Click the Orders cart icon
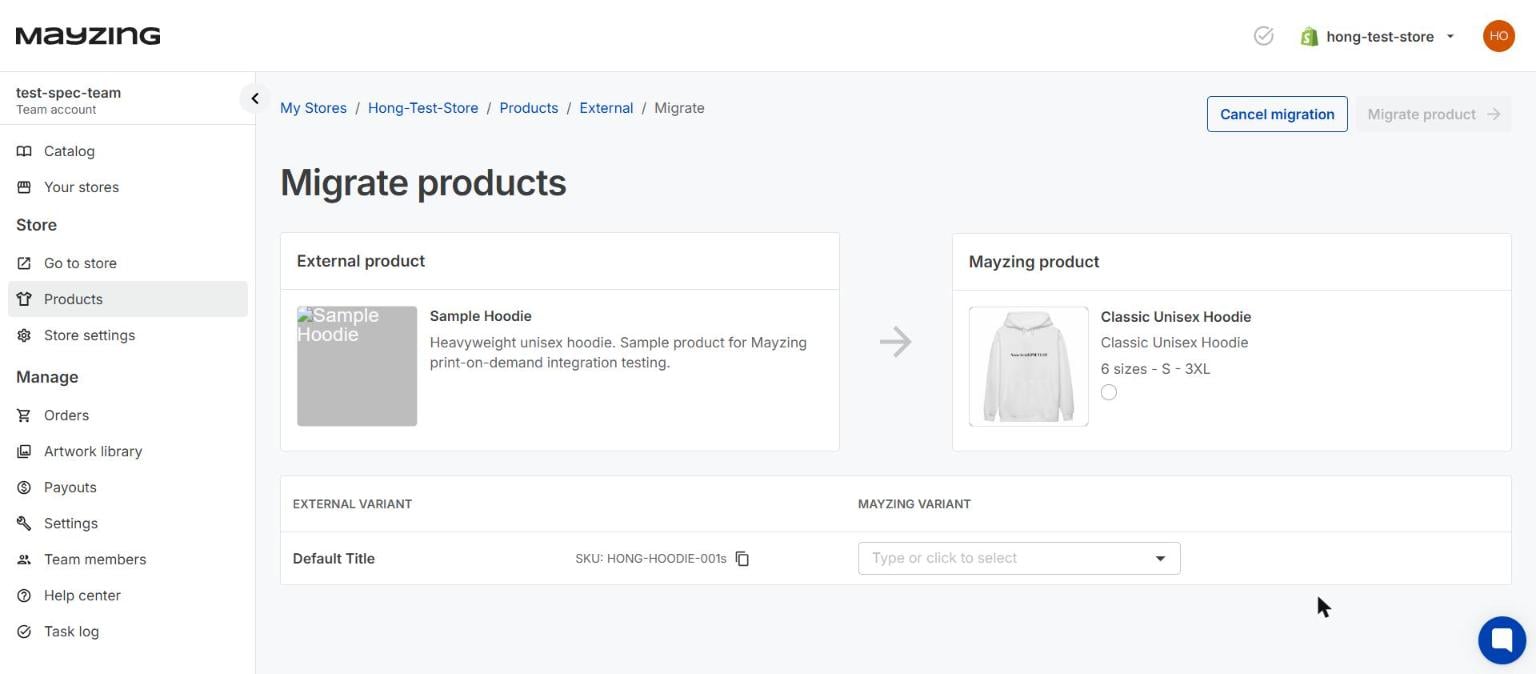The image size is (1536, 674). 24,415
